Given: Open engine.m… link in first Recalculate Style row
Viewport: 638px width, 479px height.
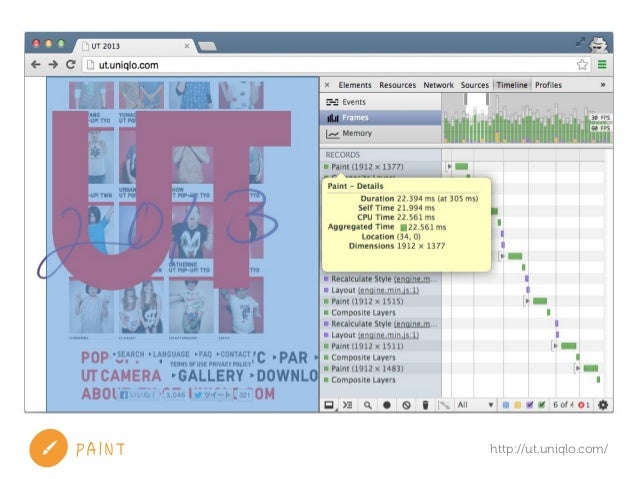Looking at the screenshot, I should [415, 279].
